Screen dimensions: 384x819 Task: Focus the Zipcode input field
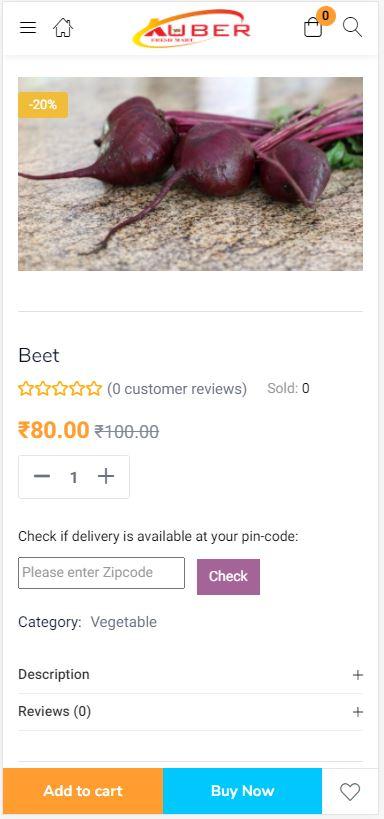tap(101, 573)
